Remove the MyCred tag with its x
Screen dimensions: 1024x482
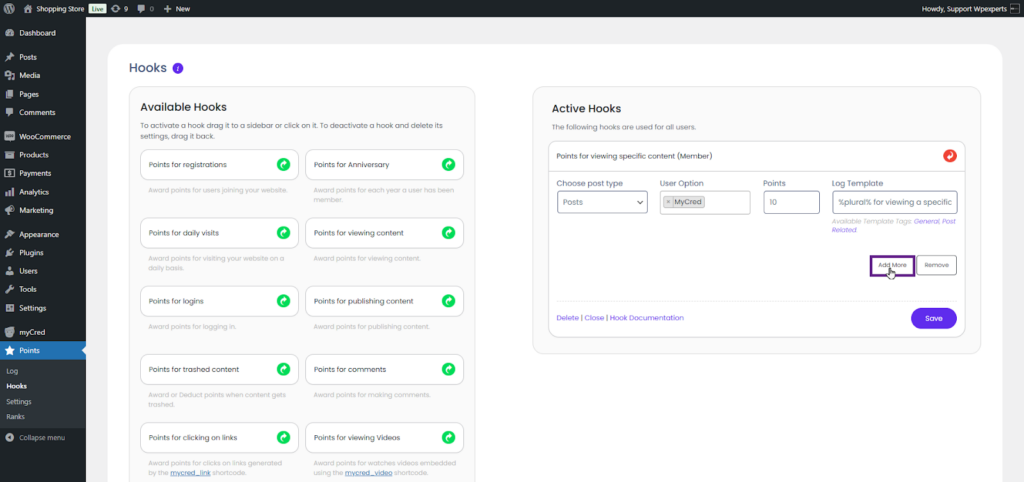pos(668,202)
